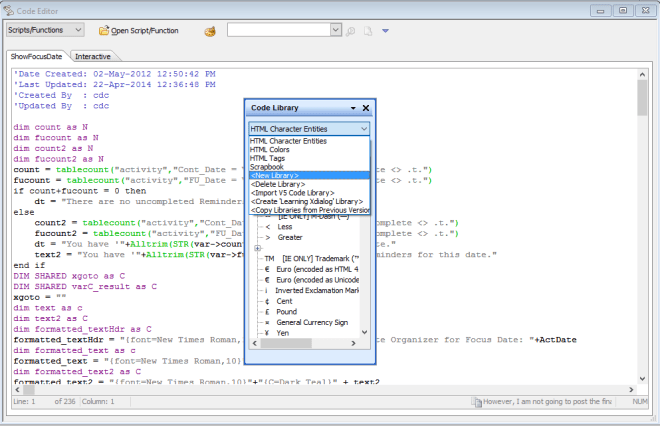Close the Code Editor window
660x426 pixels.
tap(645, 11)
